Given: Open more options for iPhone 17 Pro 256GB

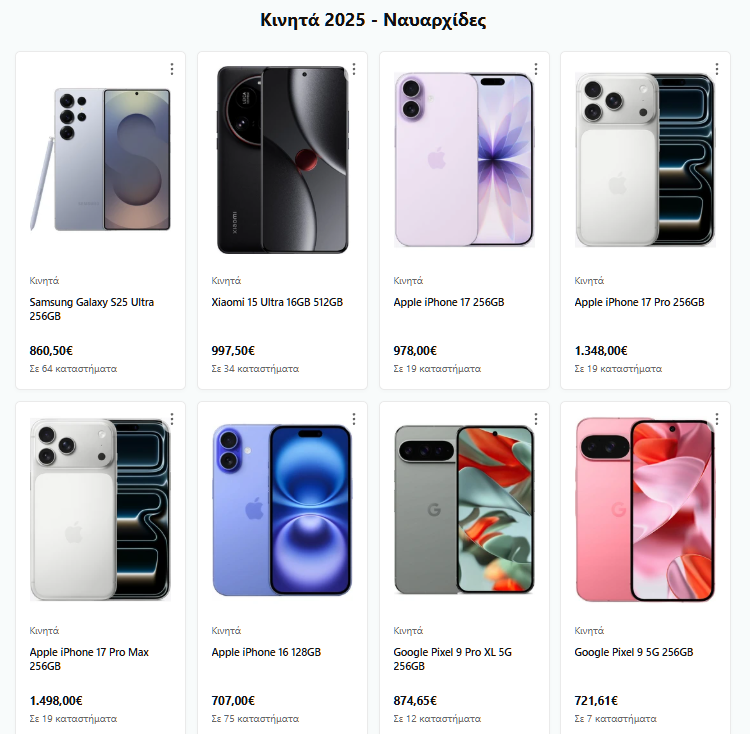Looking at the screenshot, I should click(x=717, y=69).
